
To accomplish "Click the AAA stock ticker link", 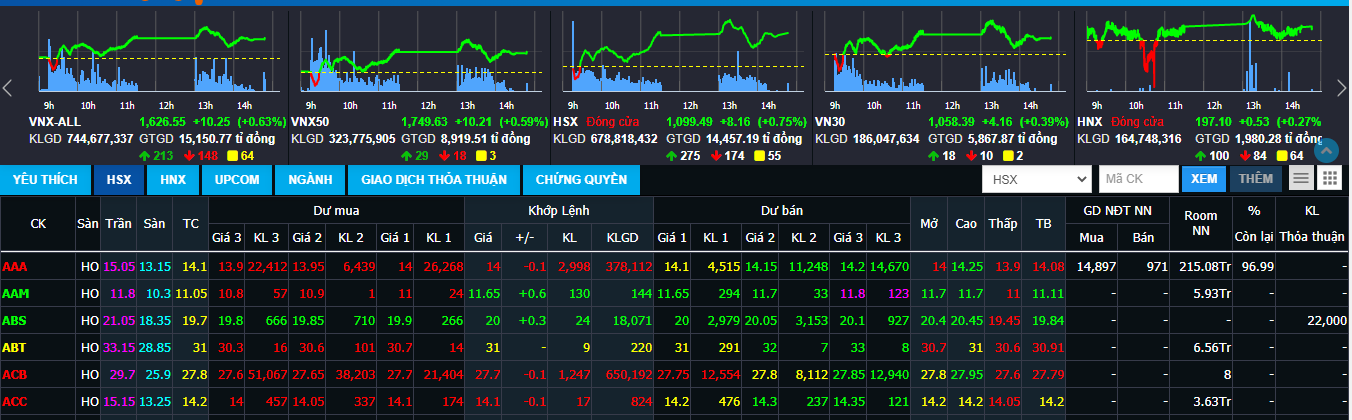I will pos(15,267).
